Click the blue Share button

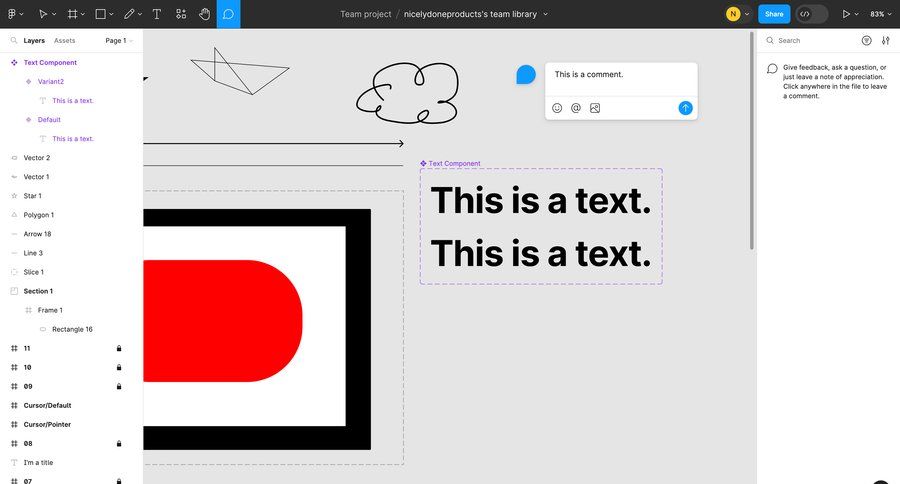774,14
